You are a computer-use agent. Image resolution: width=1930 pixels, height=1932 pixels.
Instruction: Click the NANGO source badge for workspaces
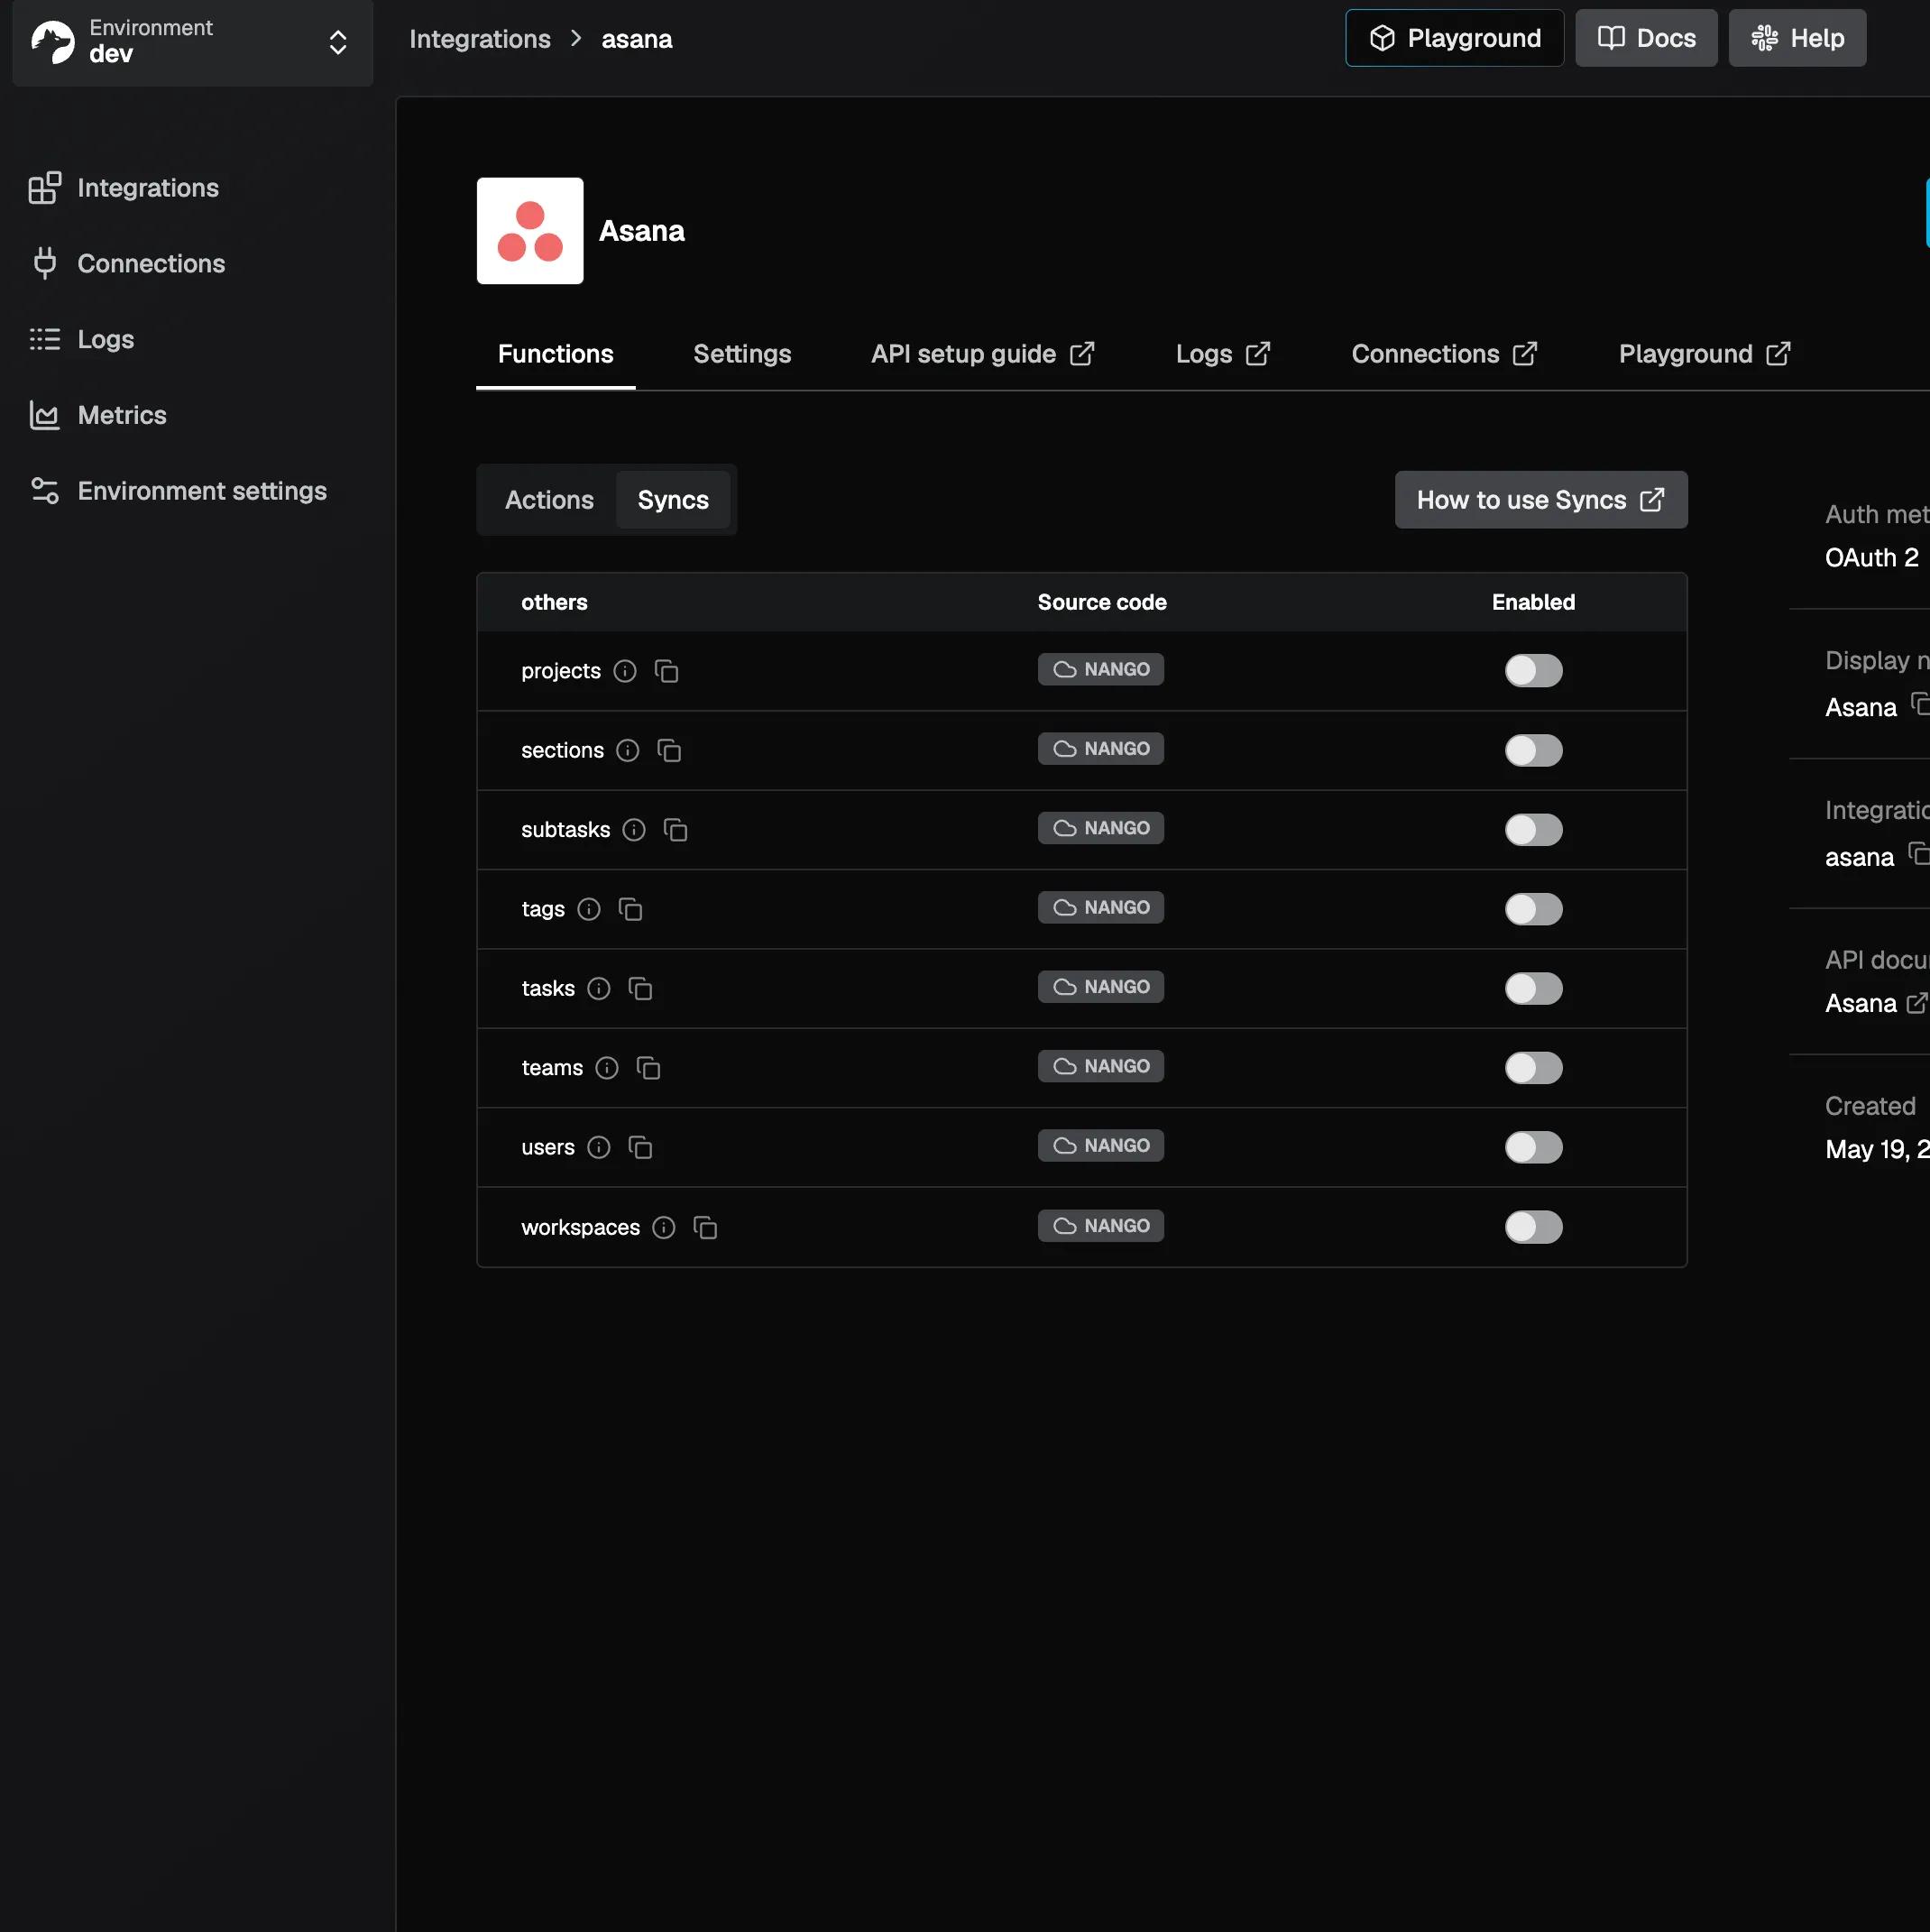coord(1101,1226)
